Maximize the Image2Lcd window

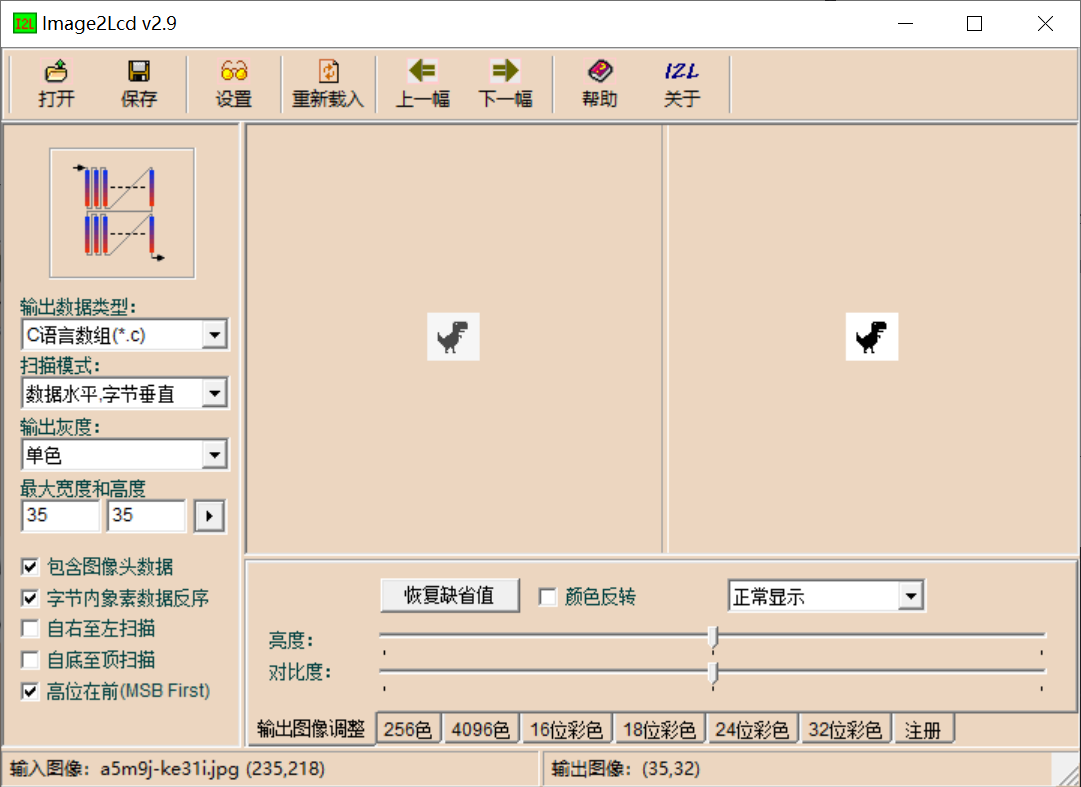[x=974, y=23]
